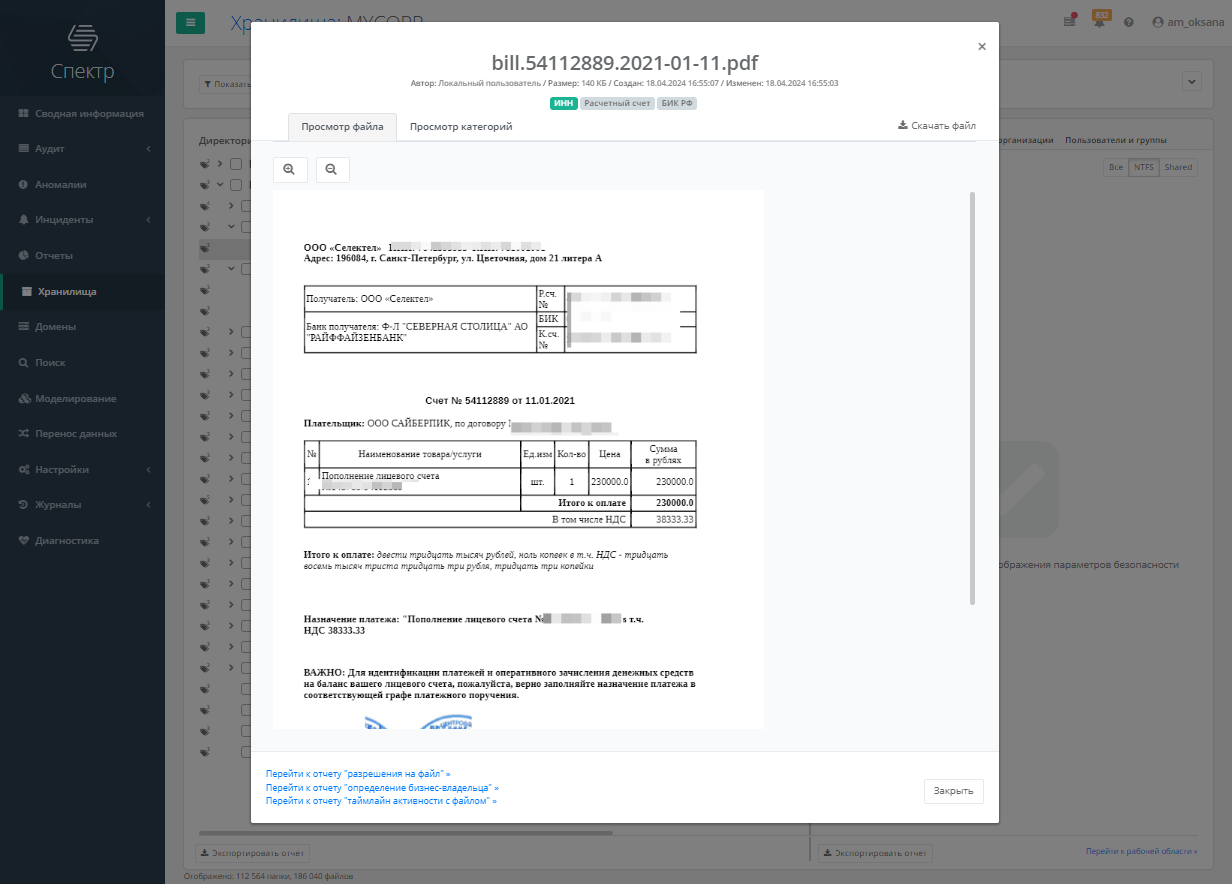Viewport: 1232px width, 884px height.
Task: Click the invoice PDF page preview
Action: (x=518, y=459)
